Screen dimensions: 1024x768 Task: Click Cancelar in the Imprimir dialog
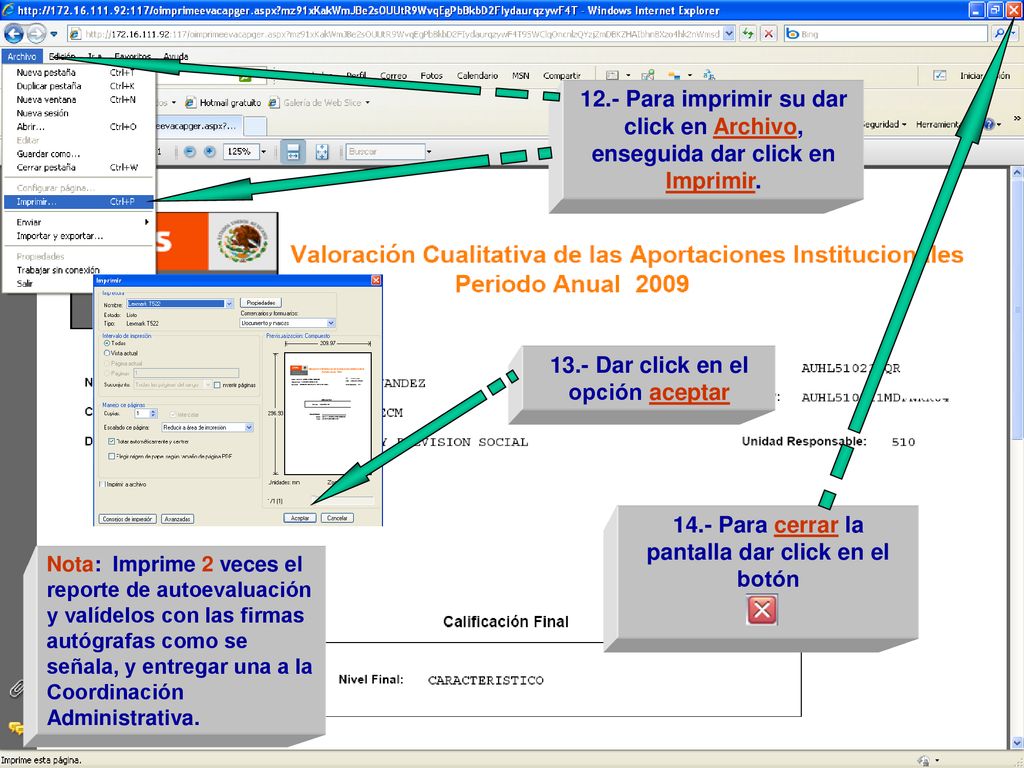point(337,518)
